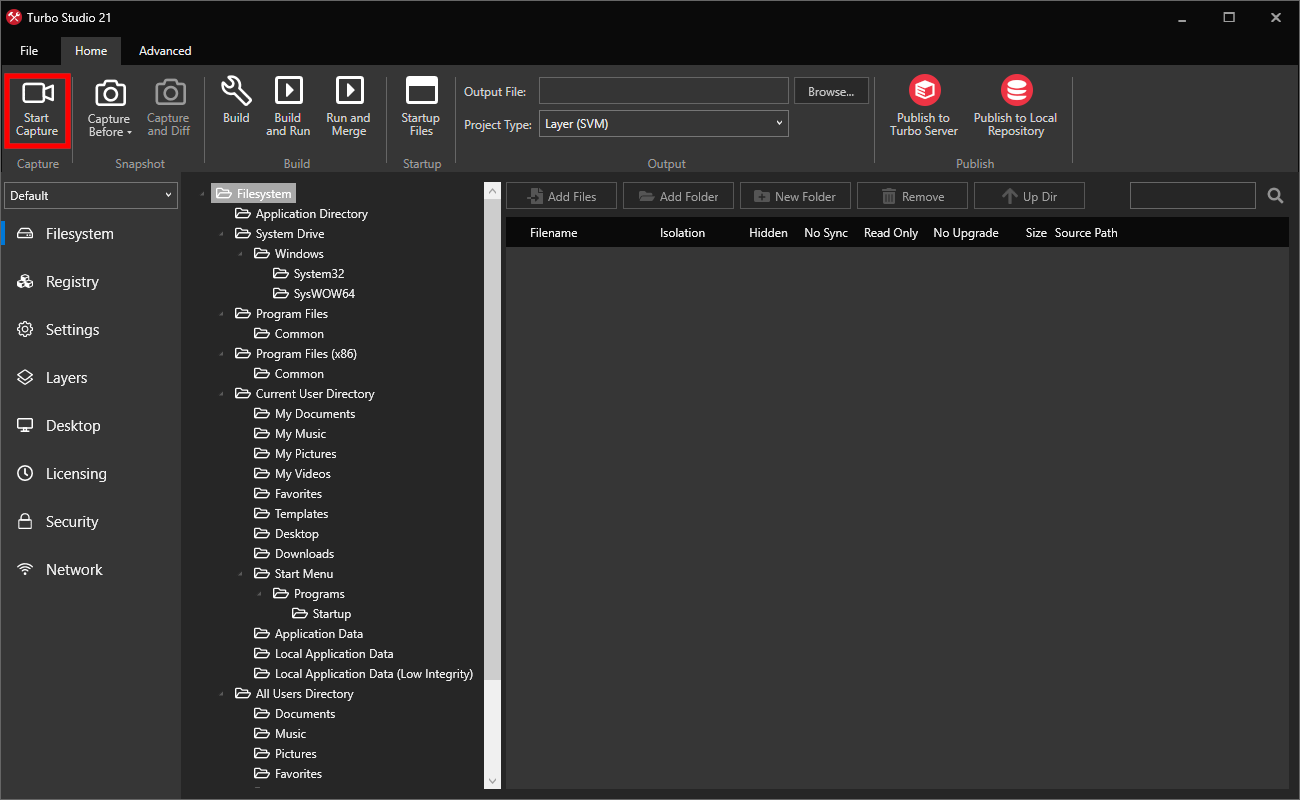Open the File menu

coord(29,50)
